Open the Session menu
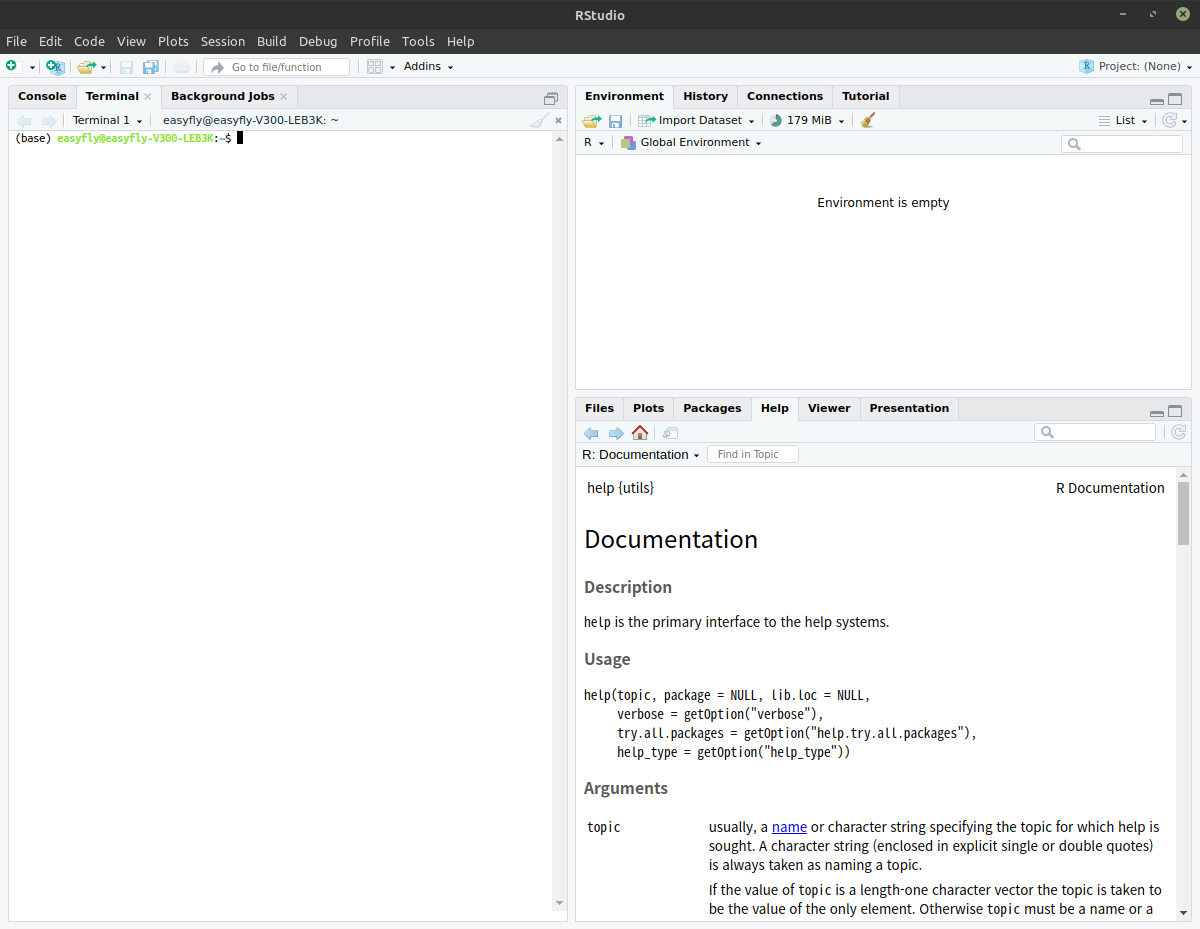1200x929 pixels. [x=223, y=41]
